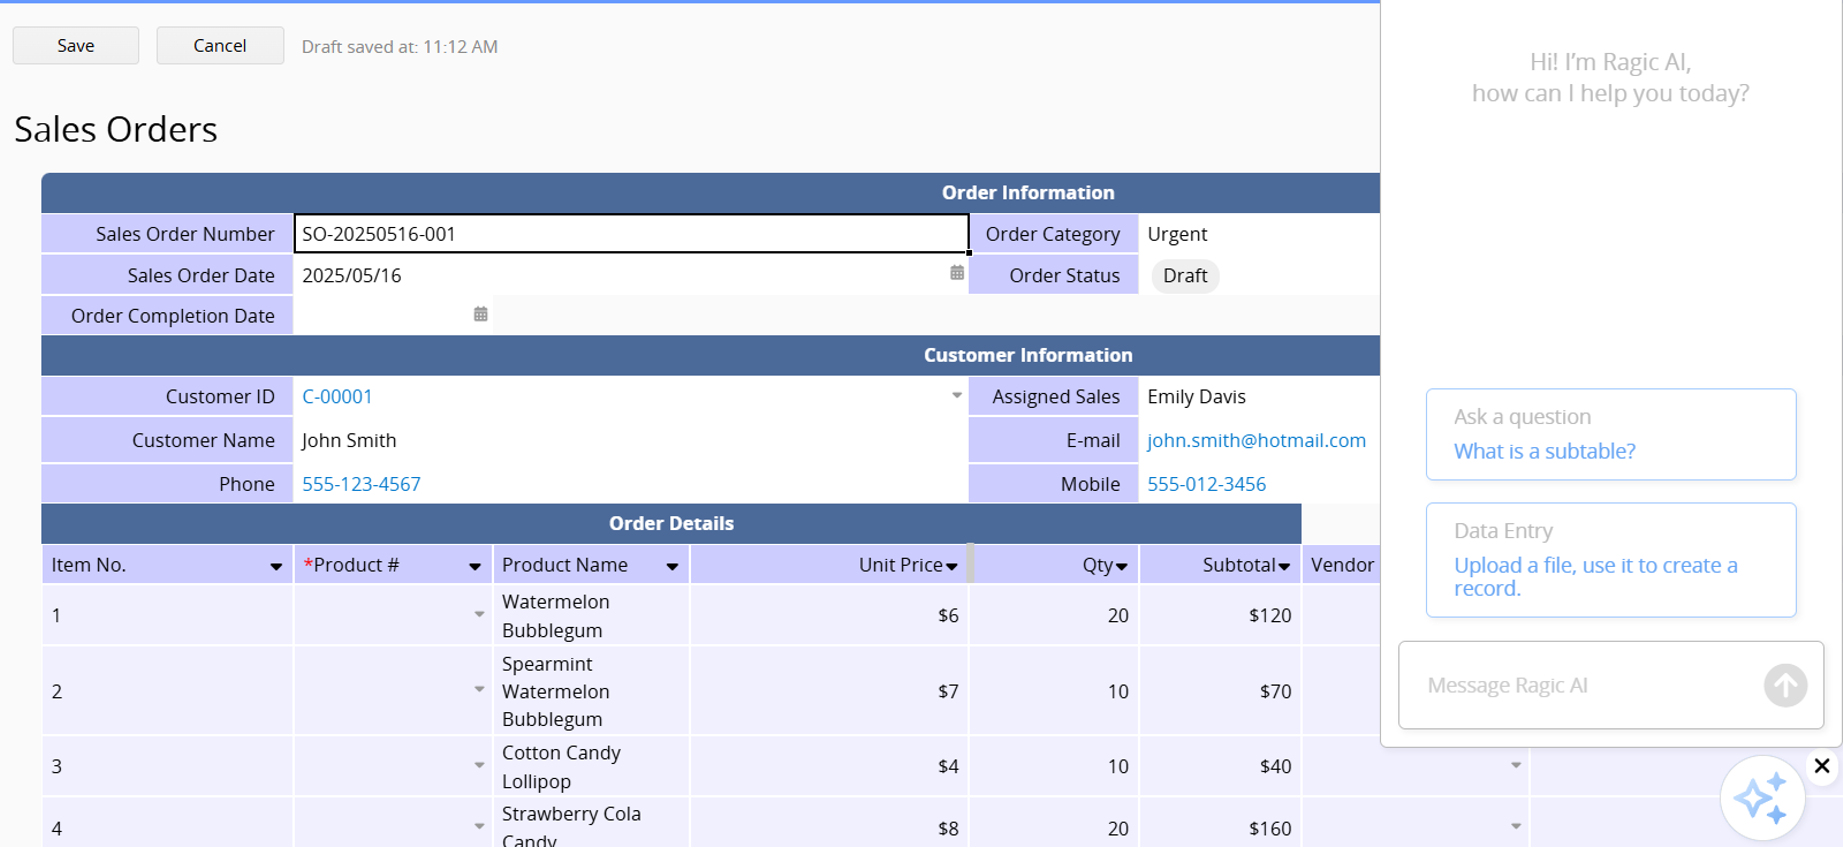The width and height of the screenshot is (1843, 850).
Task: Select the Spearmint Watermelon Bubblegum cell
Action: [591, 691]
